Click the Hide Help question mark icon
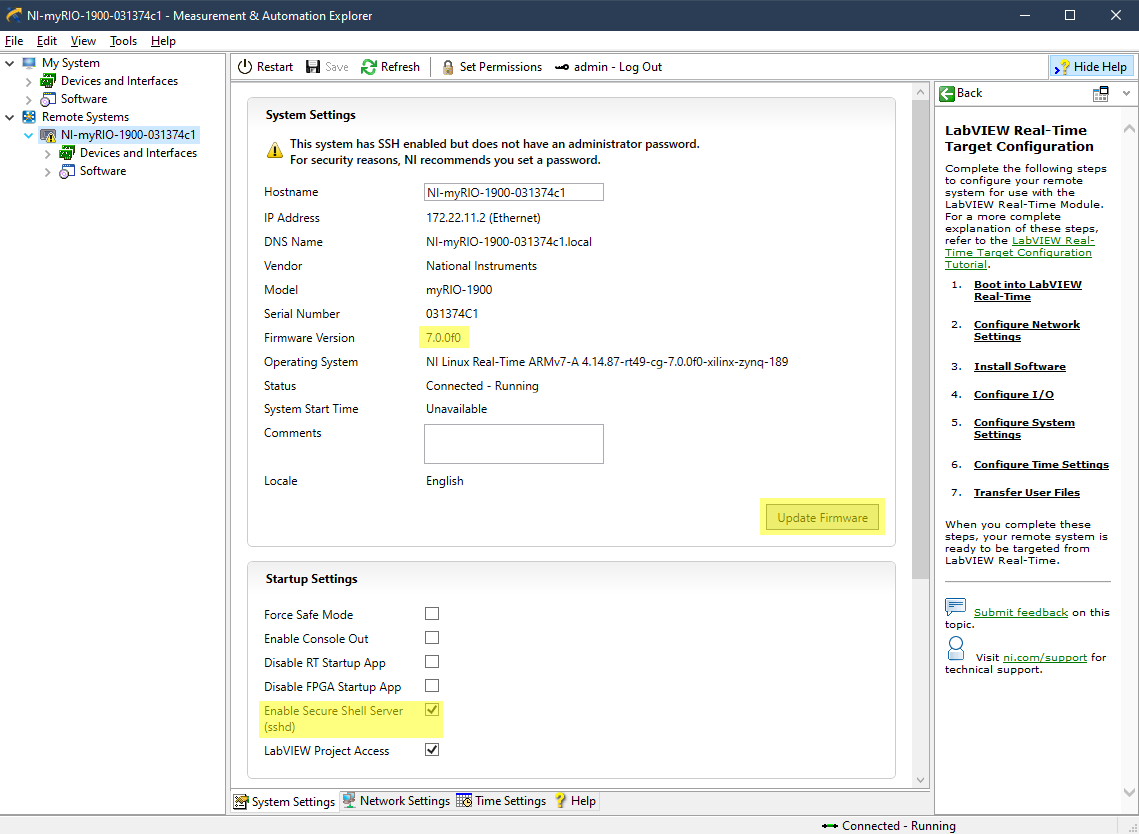 tap(1062, 67)
